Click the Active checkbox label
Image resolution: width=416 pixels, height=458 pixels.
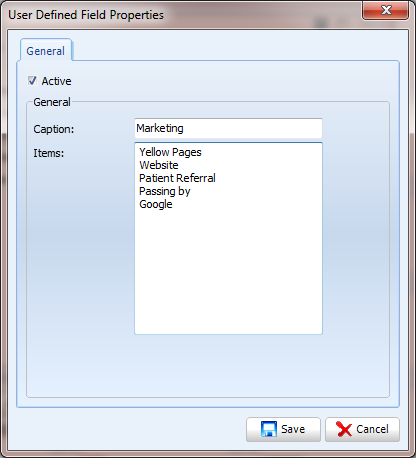pyautogui.click(x=56, y=81)
